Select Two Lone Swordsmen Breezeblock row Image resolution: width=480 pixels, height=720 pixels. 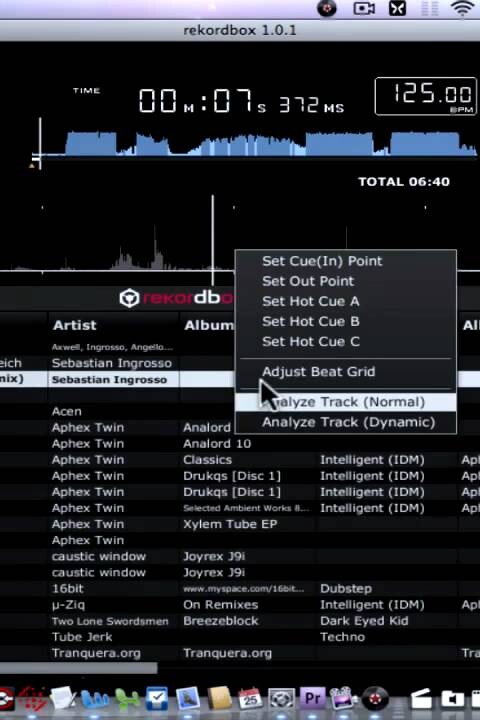pos(240,621)
